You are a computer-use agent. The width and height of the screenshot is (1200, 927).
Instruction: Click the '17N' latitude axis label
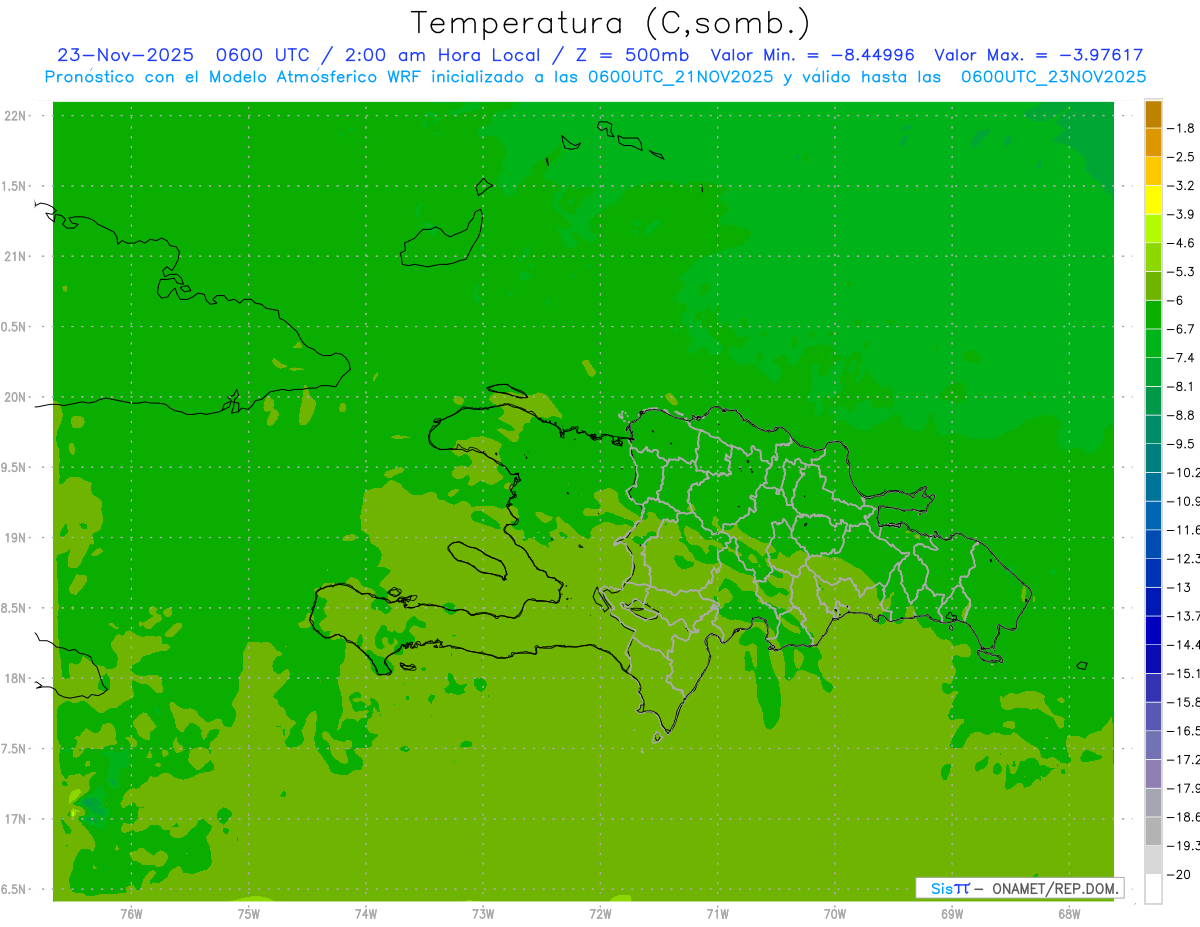tap(17, 819)
